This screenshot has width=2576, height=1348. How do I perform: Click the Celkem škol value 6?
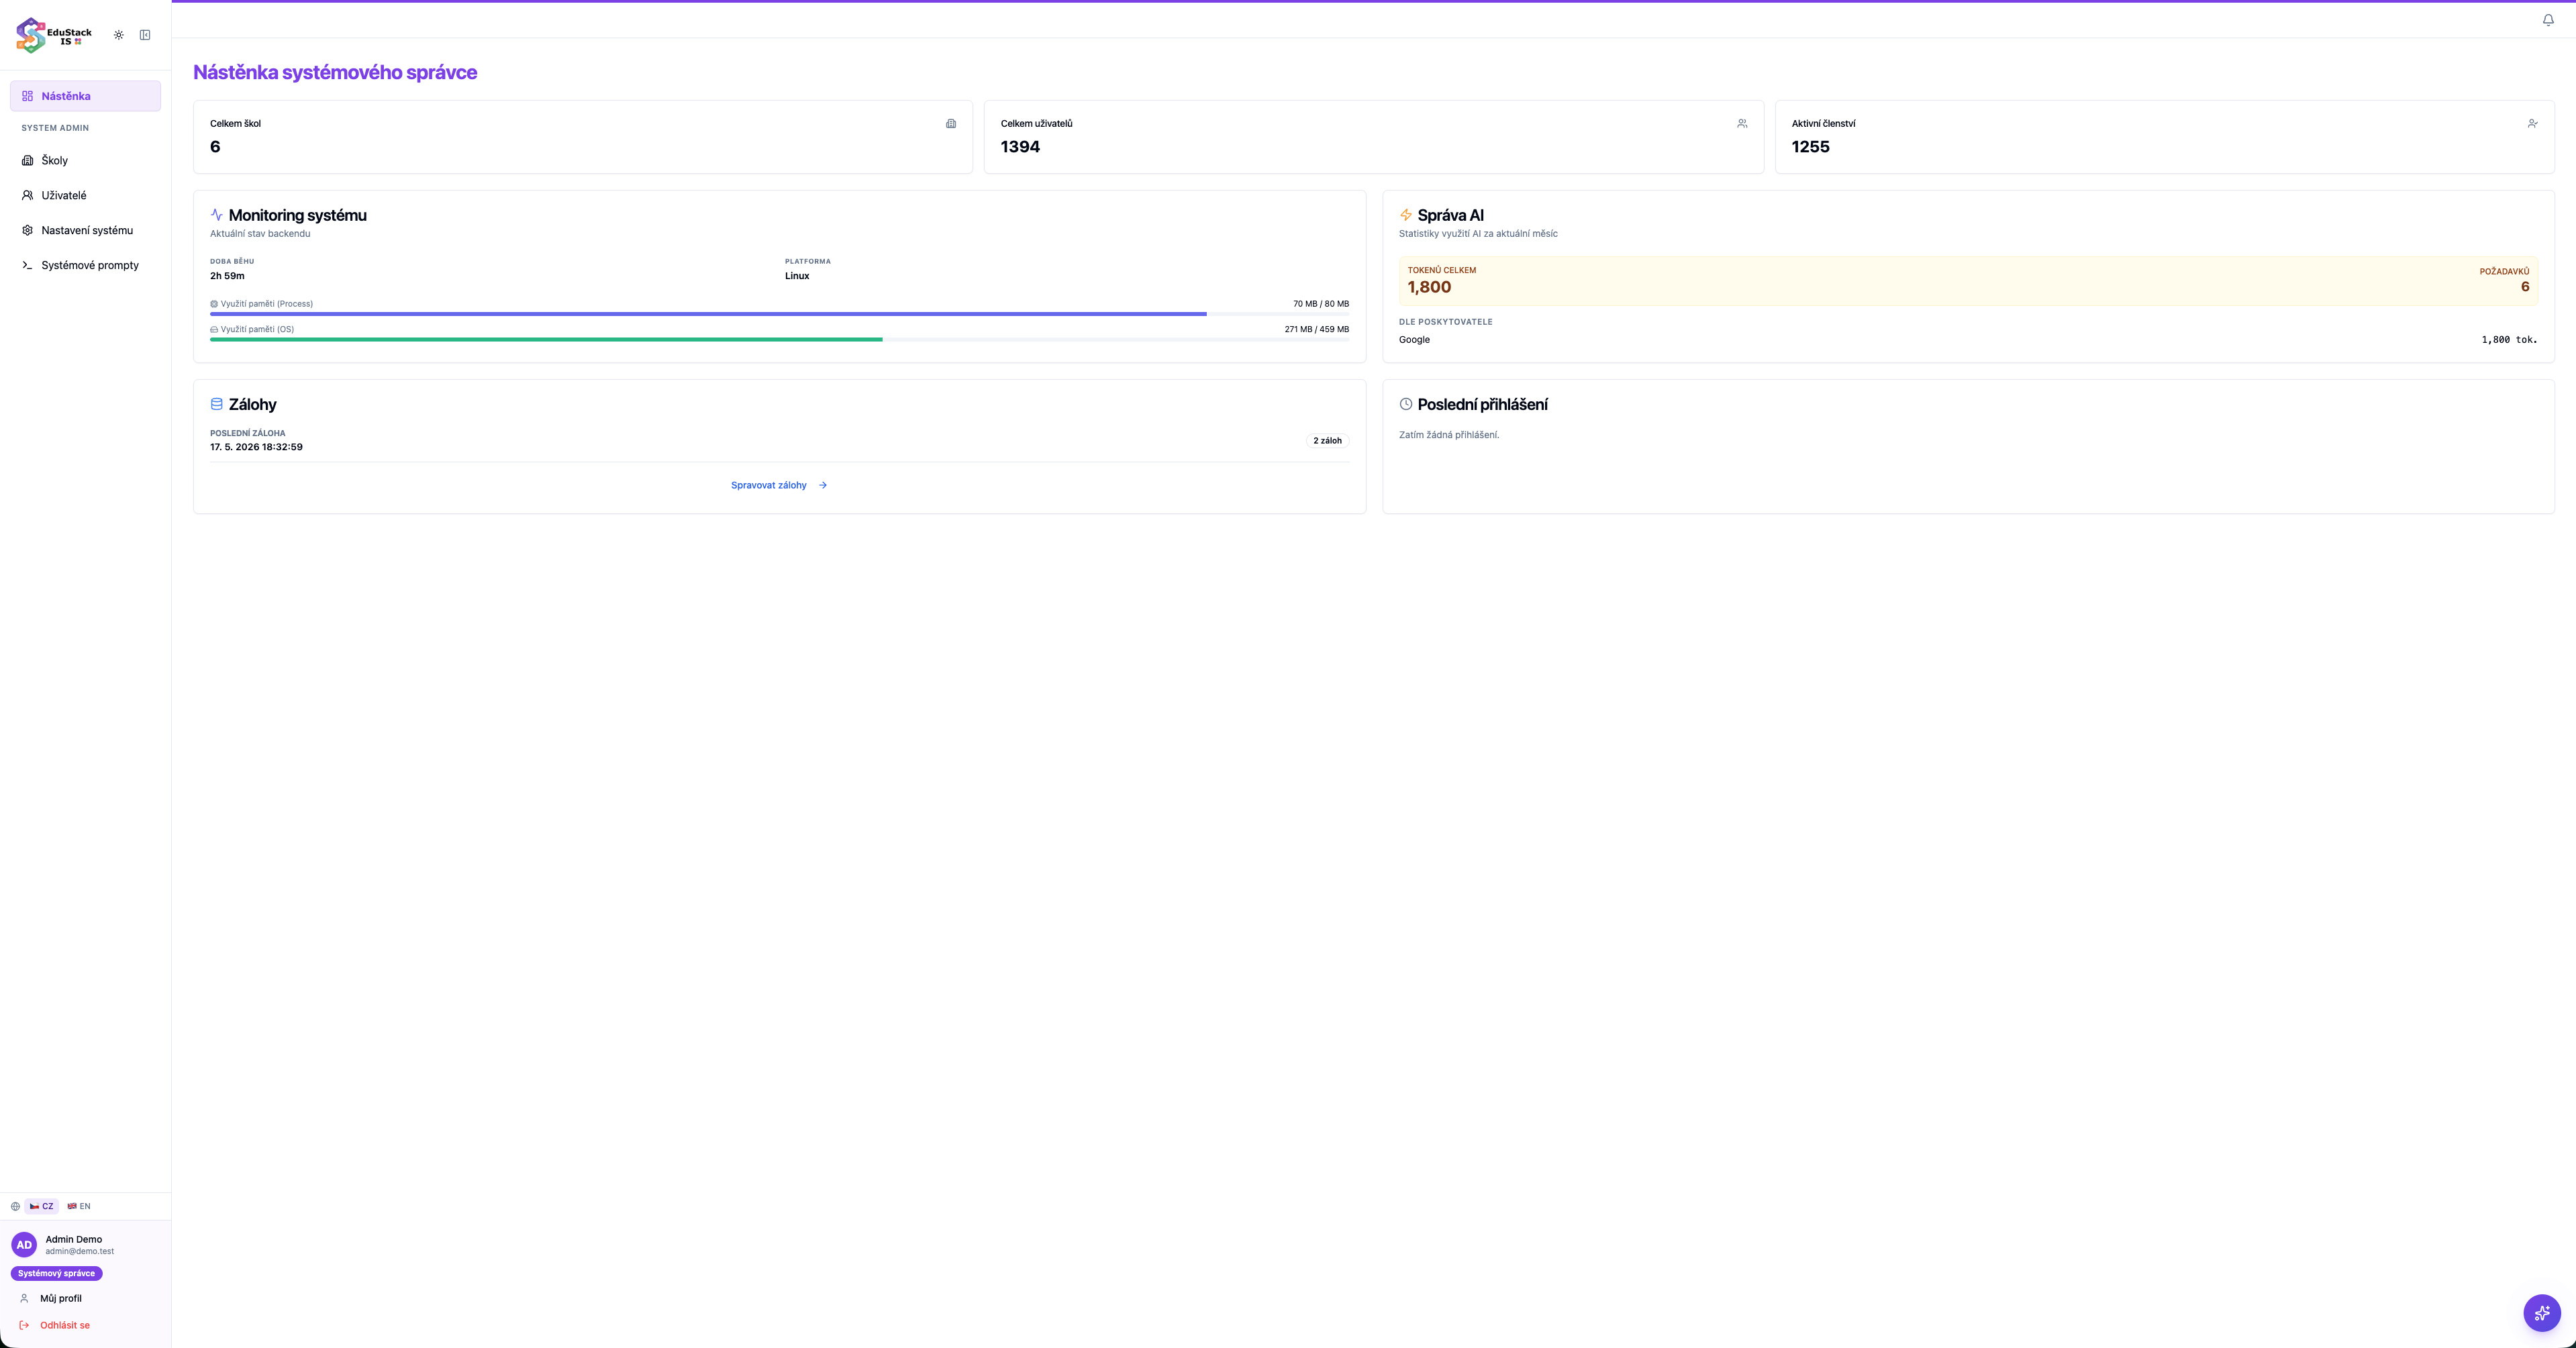215,147
